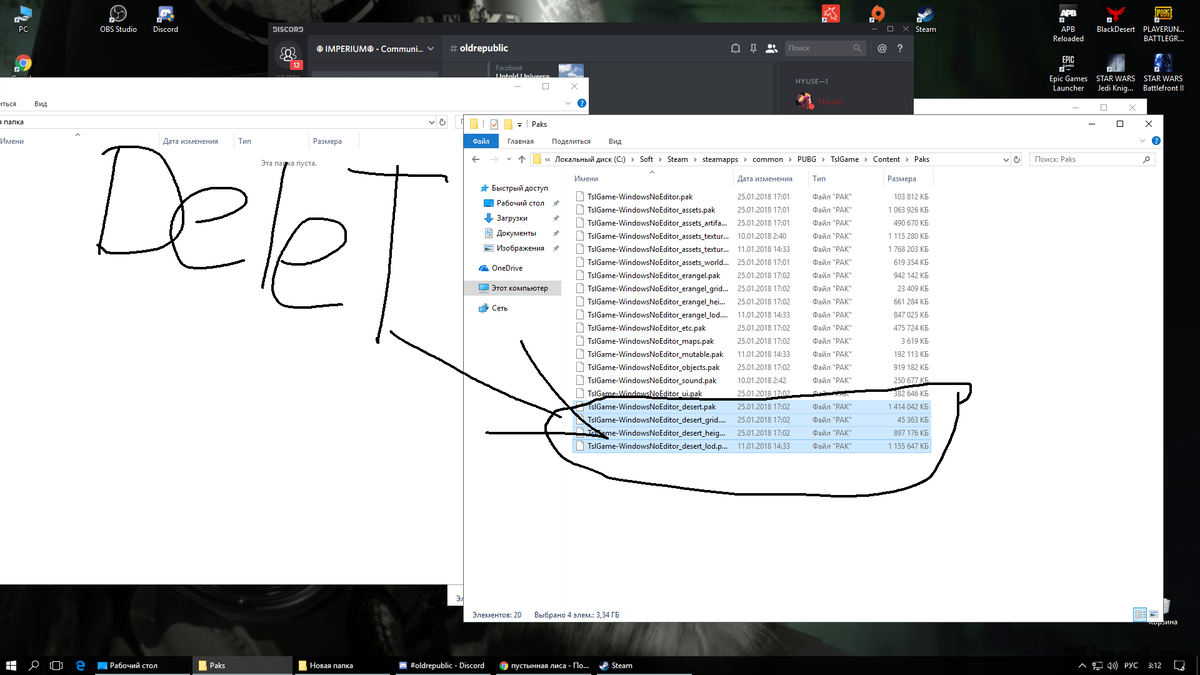This screenshot has width=1200, height=675.
Task: Show pinned messages in Discord
Action: point(753,48)
